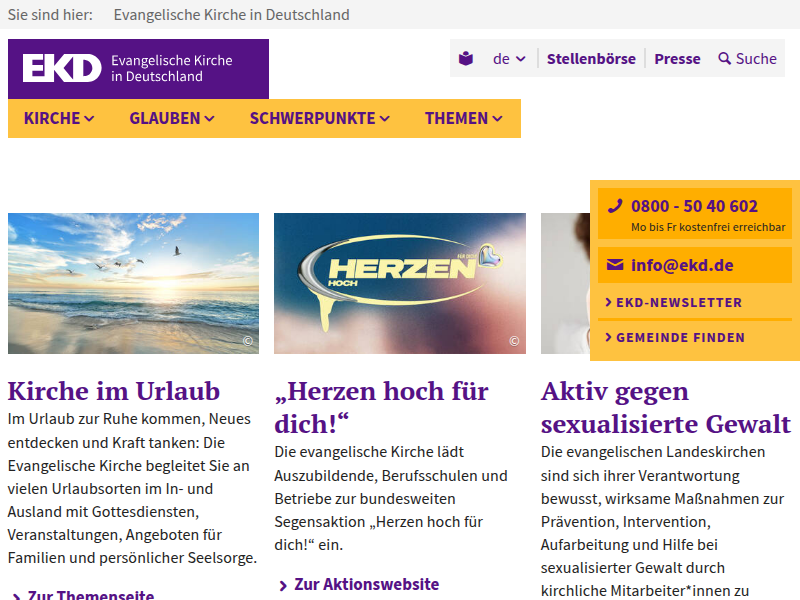Click 'Sie sind hier:' label

pyautogui.click(x=50, y=15)
